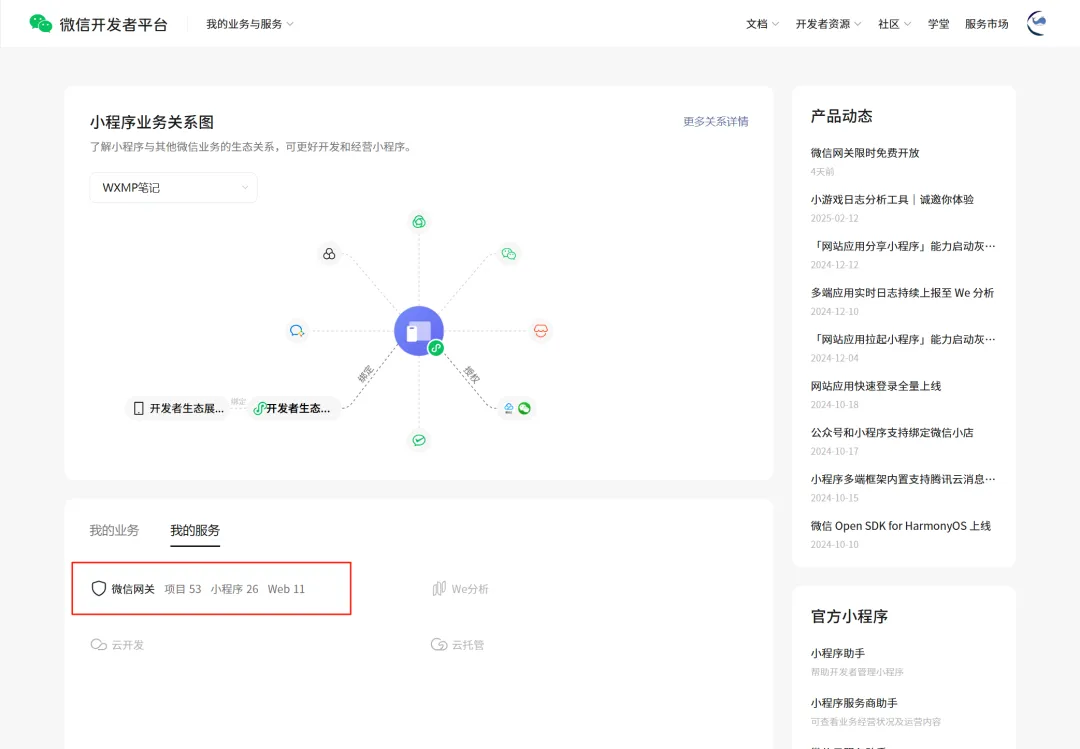Image resolution: width=1080 pixels, height=749 pixels.
Task: Click the blue chat bubble icon in the diagram
Action: 297,331
